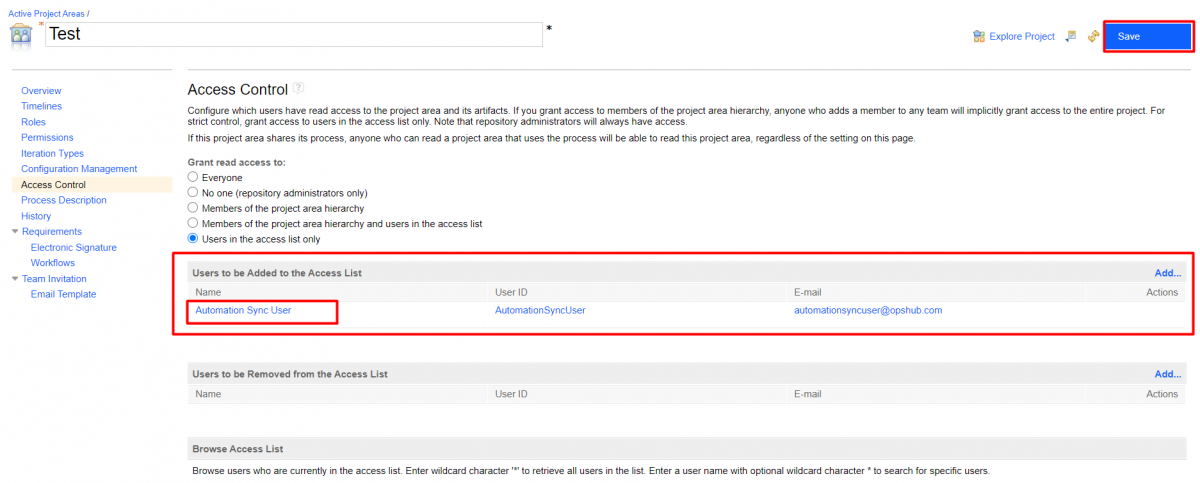The height and width of the screenshot is (483, 1200).
Task: Click the project area icon beside Test
Action: click(x=21, y=35)
